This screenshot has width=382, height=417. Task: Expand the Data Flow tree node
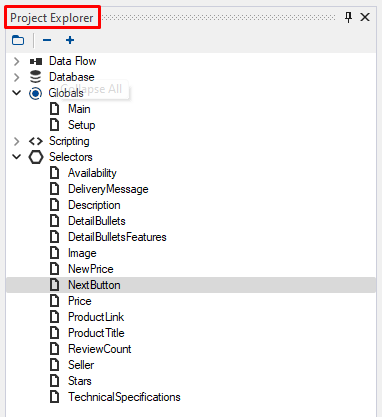coord(16,61)
